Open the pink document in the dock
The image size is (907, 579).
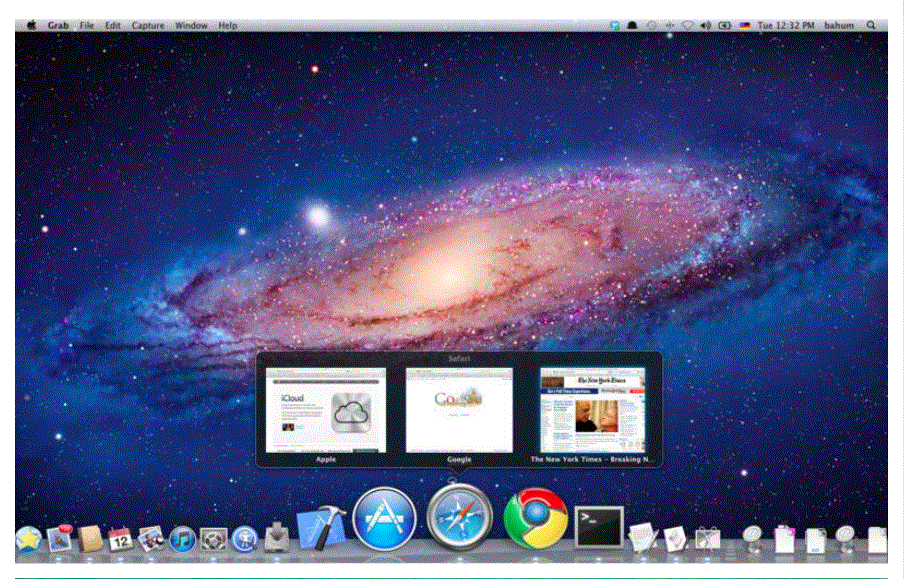tap(783, 539)
